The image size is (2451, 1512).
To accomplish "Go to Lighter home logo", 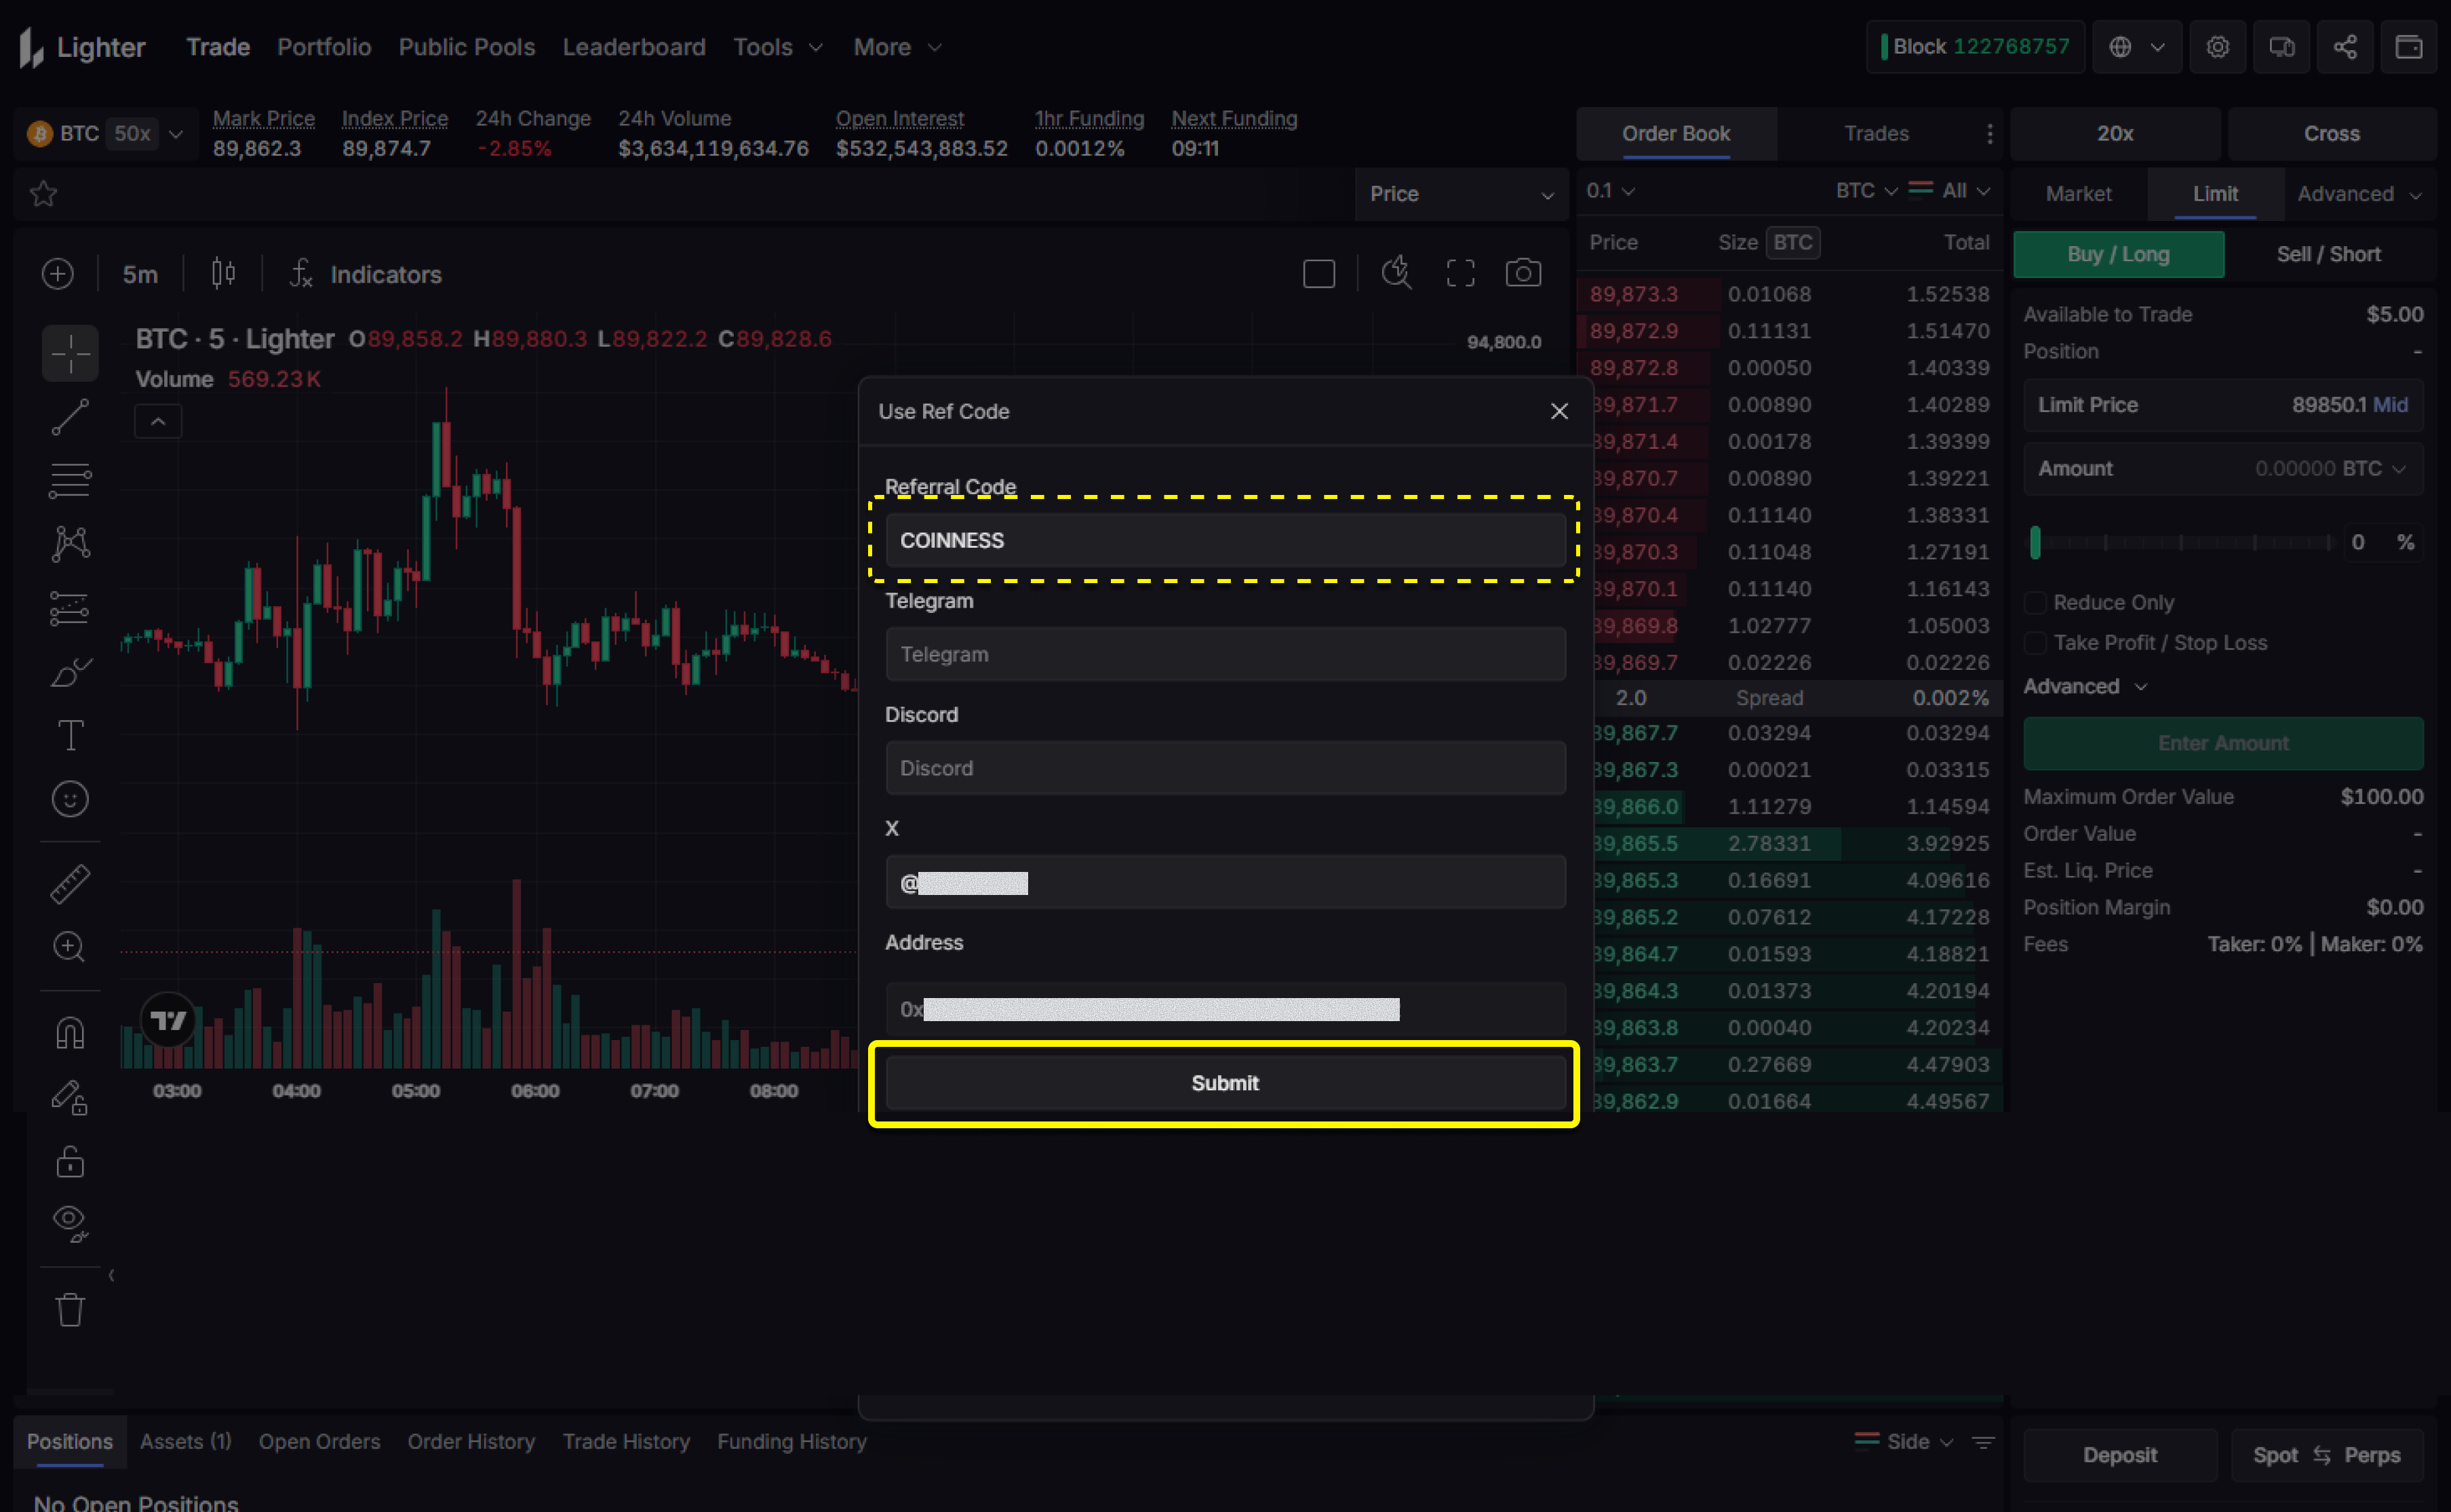I will [x=82, y=47].
